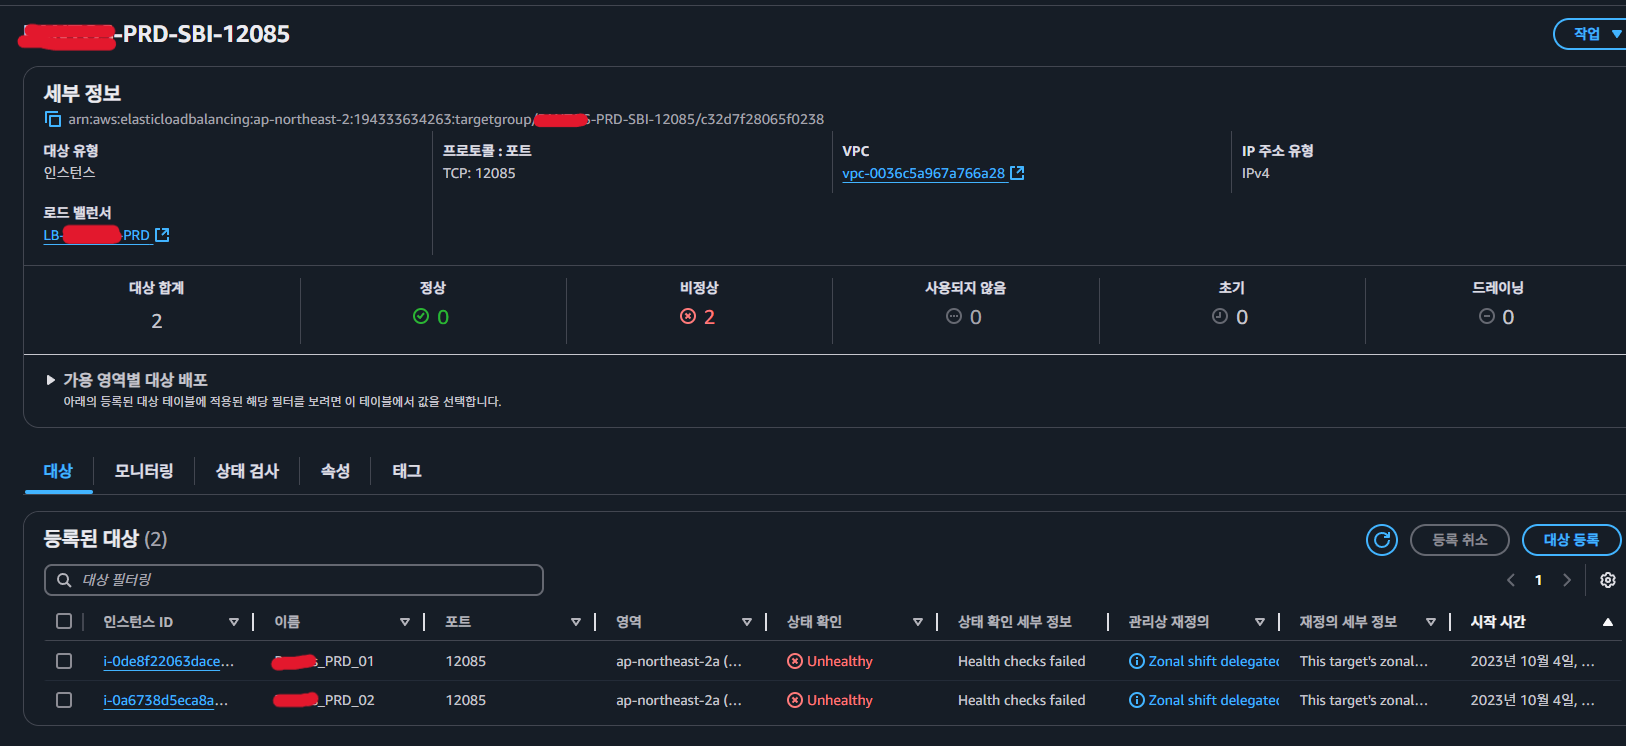This screenshot has height=746, width=1626.
Task: Switch to the 모니터링 tab
Action: 144,471
